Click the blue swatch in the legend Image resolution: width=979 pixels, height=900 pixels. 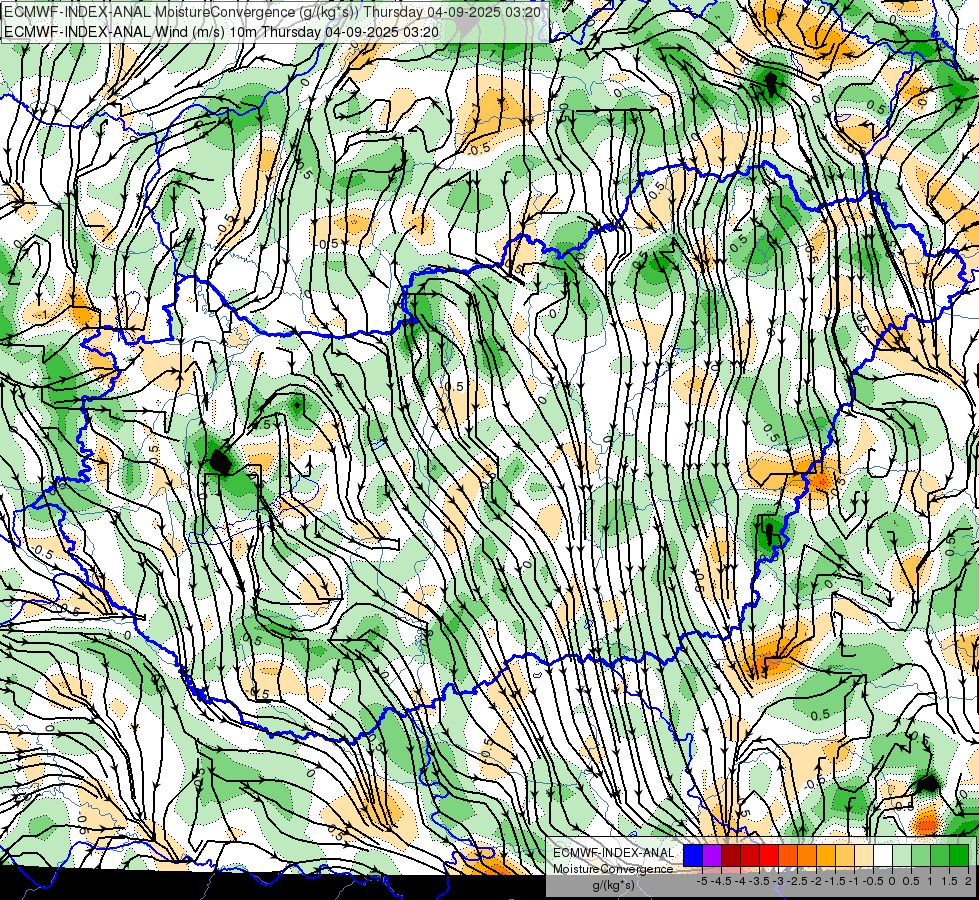693,856
